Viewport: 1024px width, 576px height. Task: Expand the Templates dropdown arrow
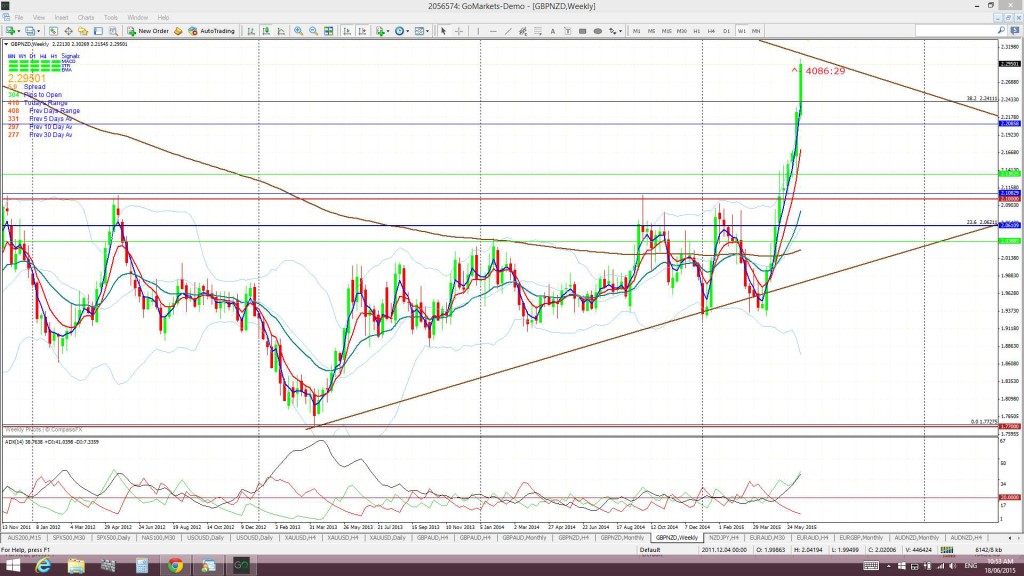(x=427, y=31)
